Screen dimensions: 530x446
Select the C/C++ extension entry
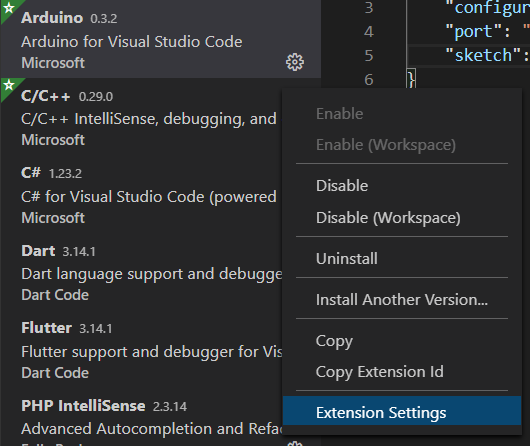point(141,117)
